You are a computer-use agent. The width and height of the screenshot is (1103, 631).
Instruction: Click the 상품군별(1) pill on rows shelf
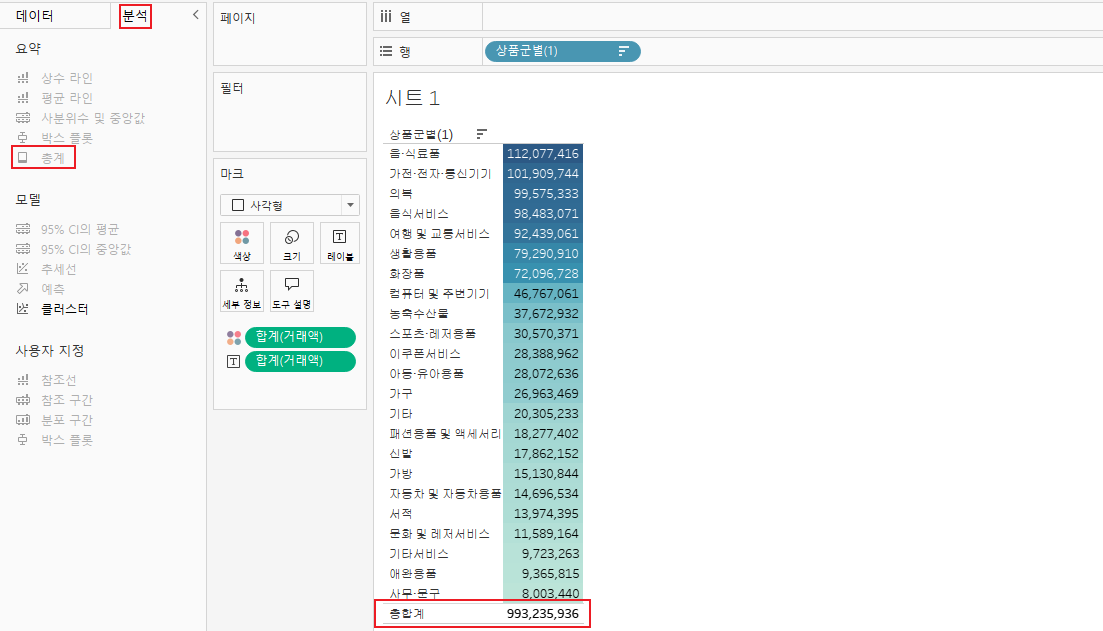562,51
